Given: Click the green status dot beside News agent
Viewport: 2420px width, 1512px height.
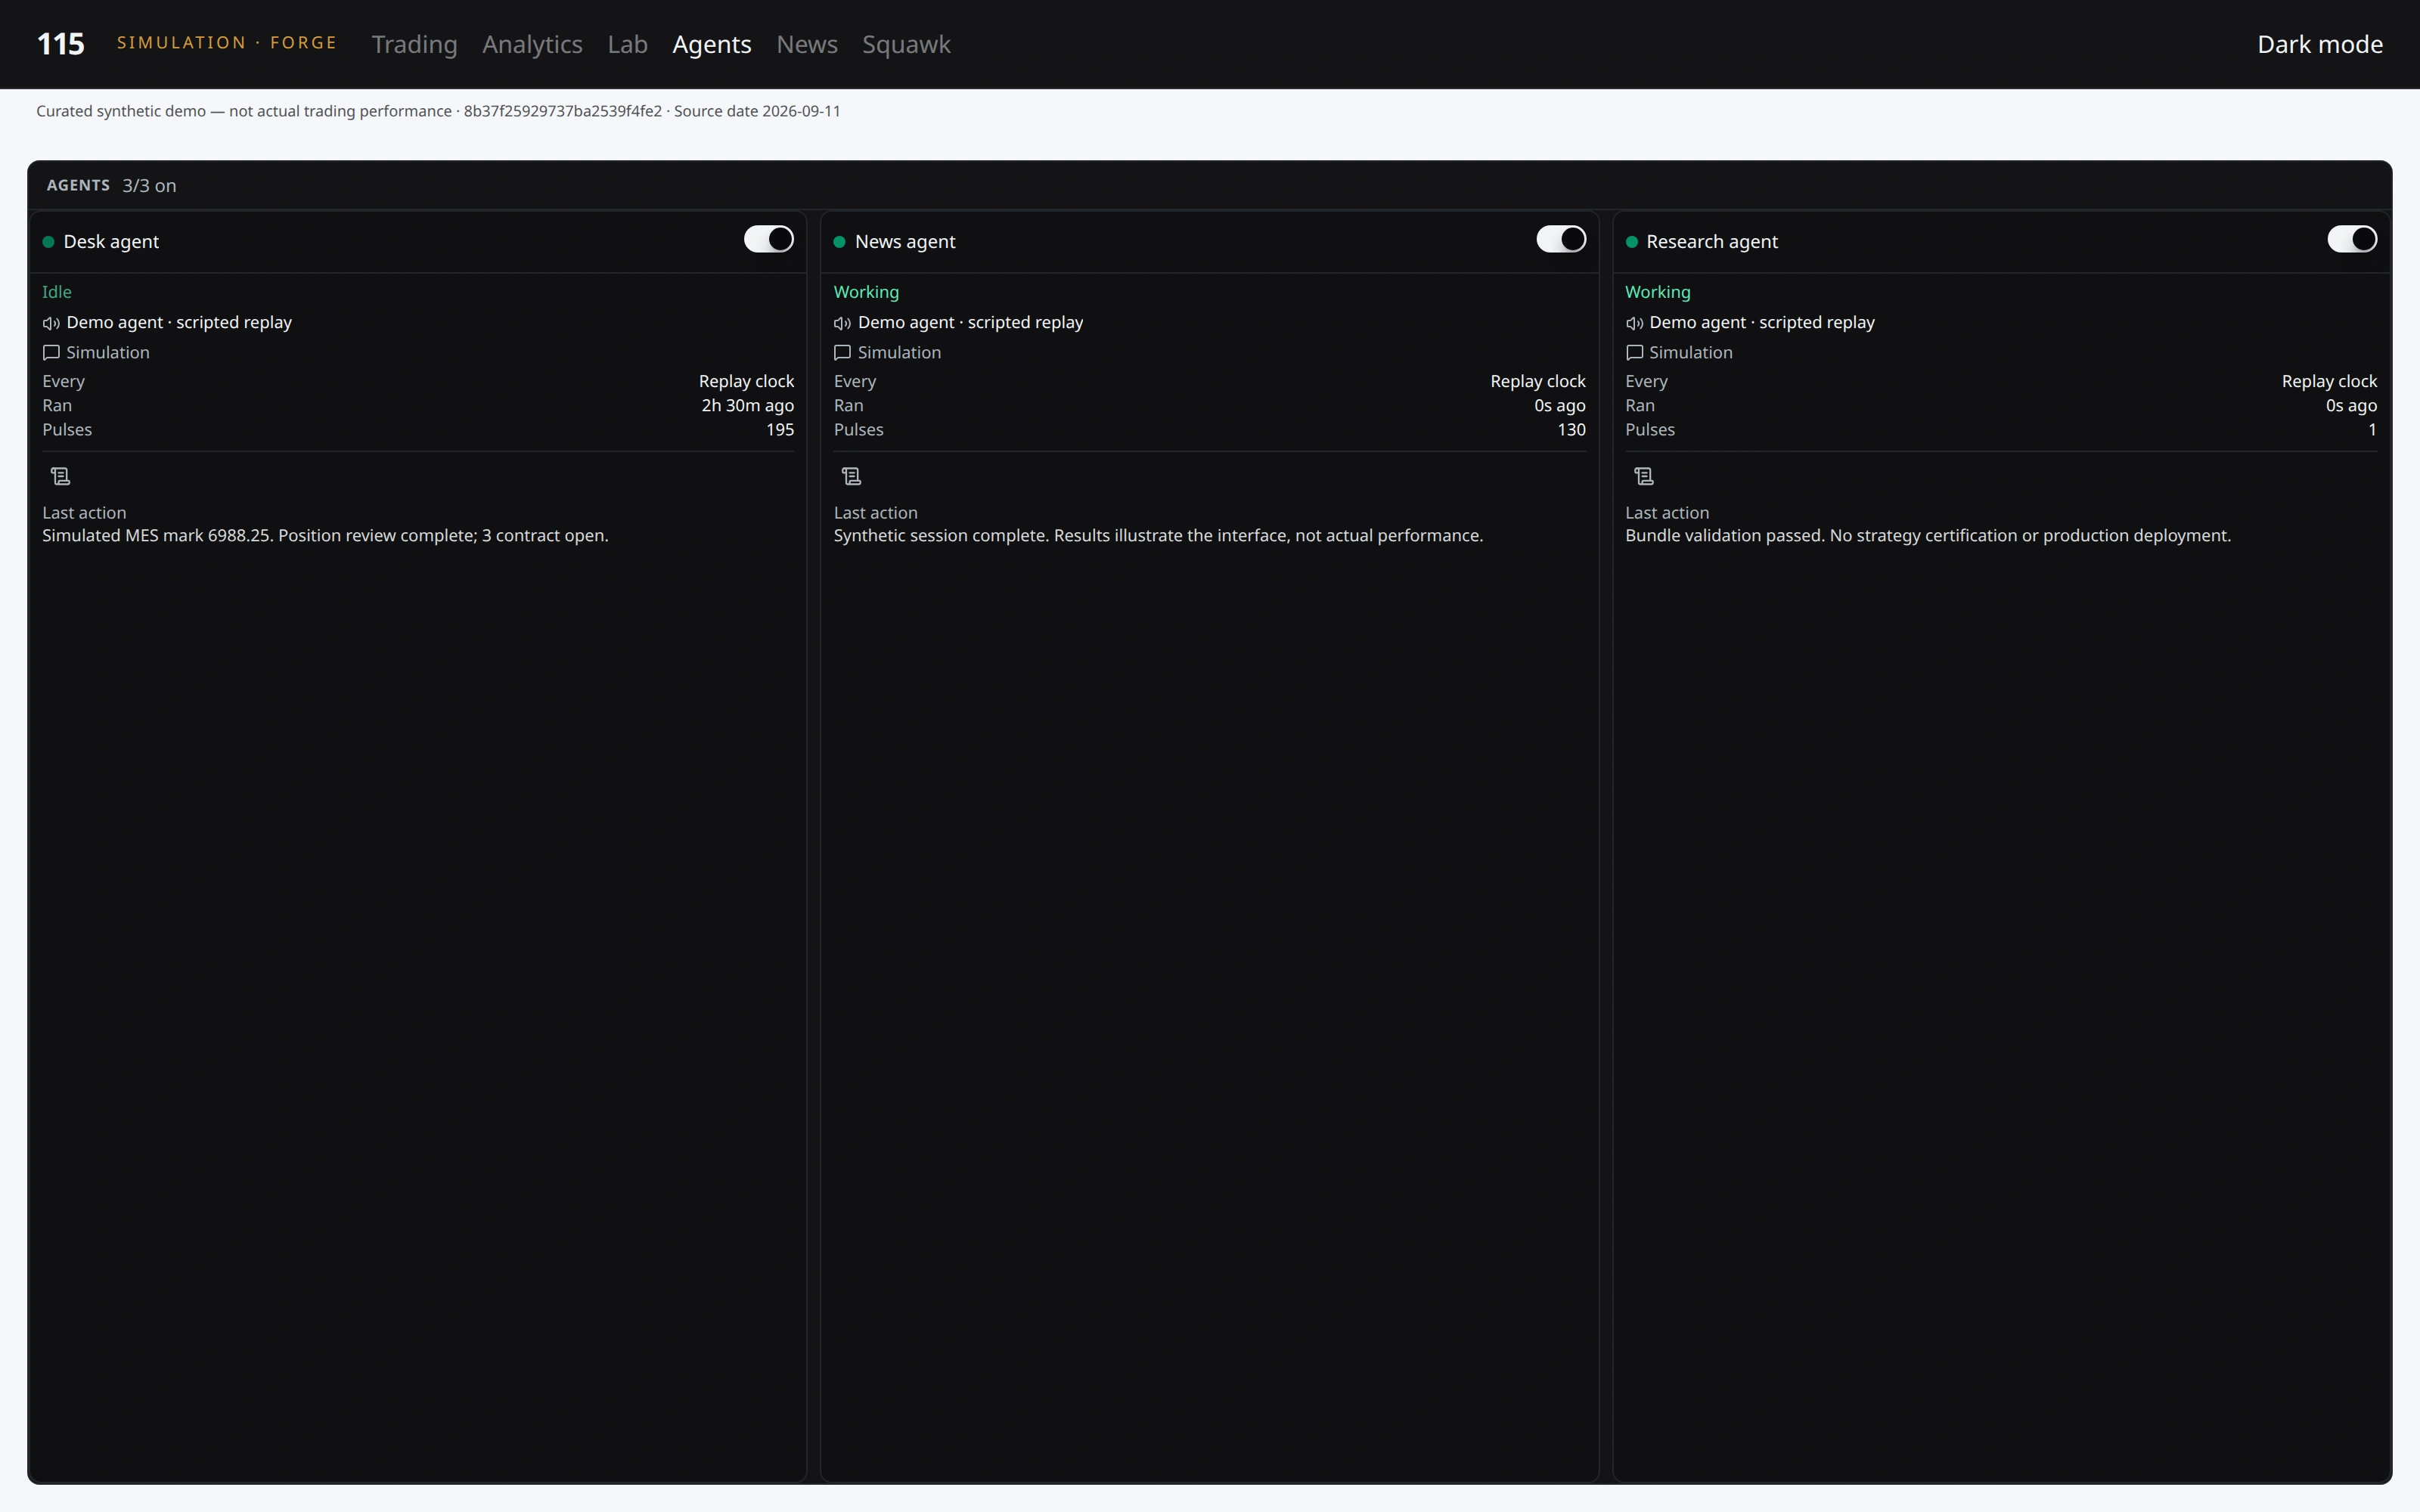Looking at the screenshot, I should pyautogui.click(x=840, y=242).
